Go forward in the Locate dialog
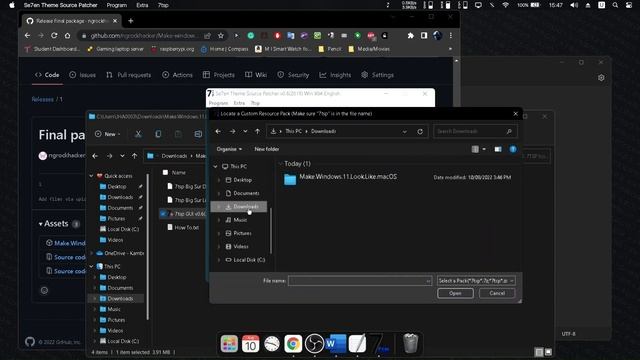Viewport: 640px width, 360px height. [232, 131]
